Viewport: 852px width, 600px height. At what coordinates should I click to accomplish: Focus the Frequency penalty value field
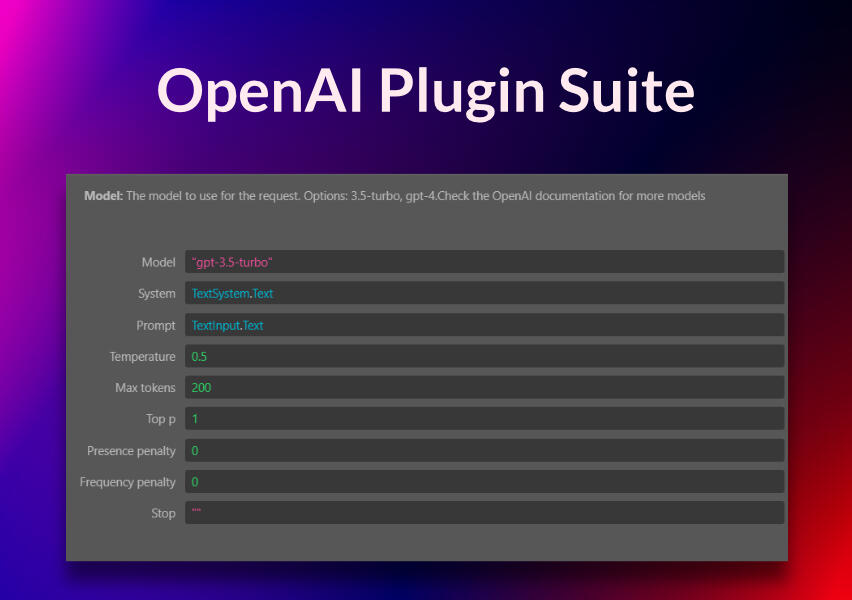pyautogui.click(x=484, y=482)
